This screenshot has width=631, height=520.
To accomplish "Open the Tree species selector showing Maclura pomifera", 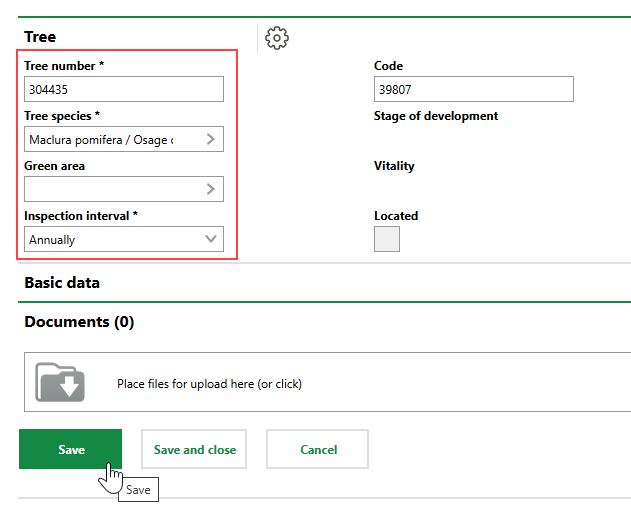I will (x=110, y=140).
